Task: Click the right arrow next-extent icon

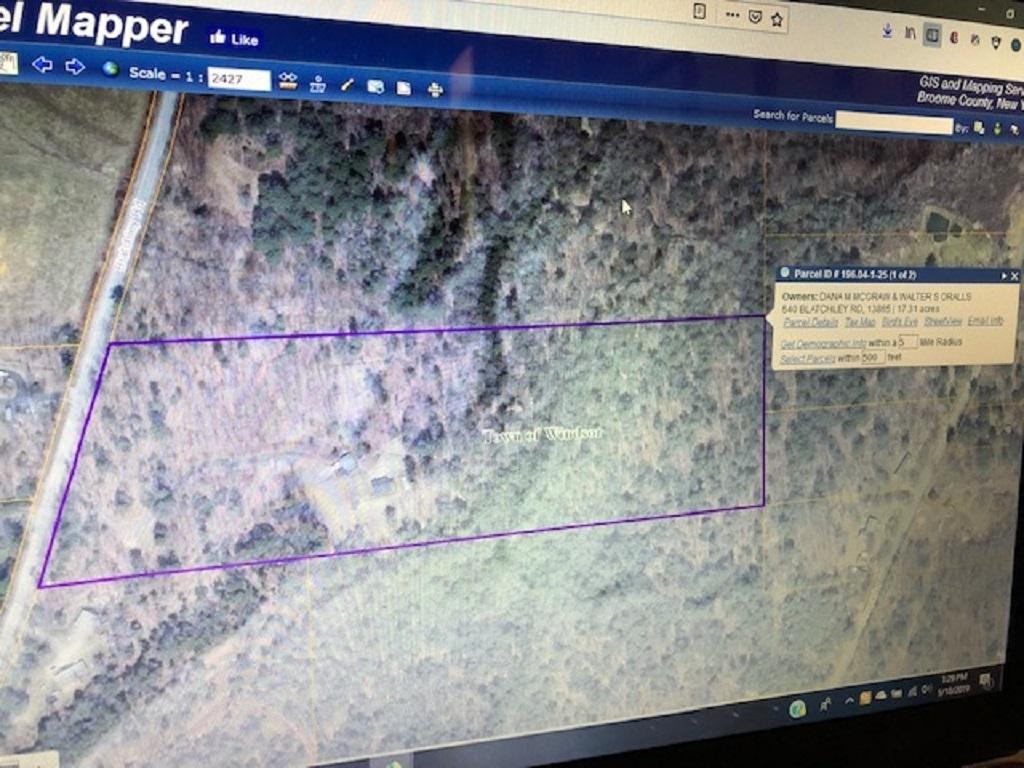Action: click(75, 66)
